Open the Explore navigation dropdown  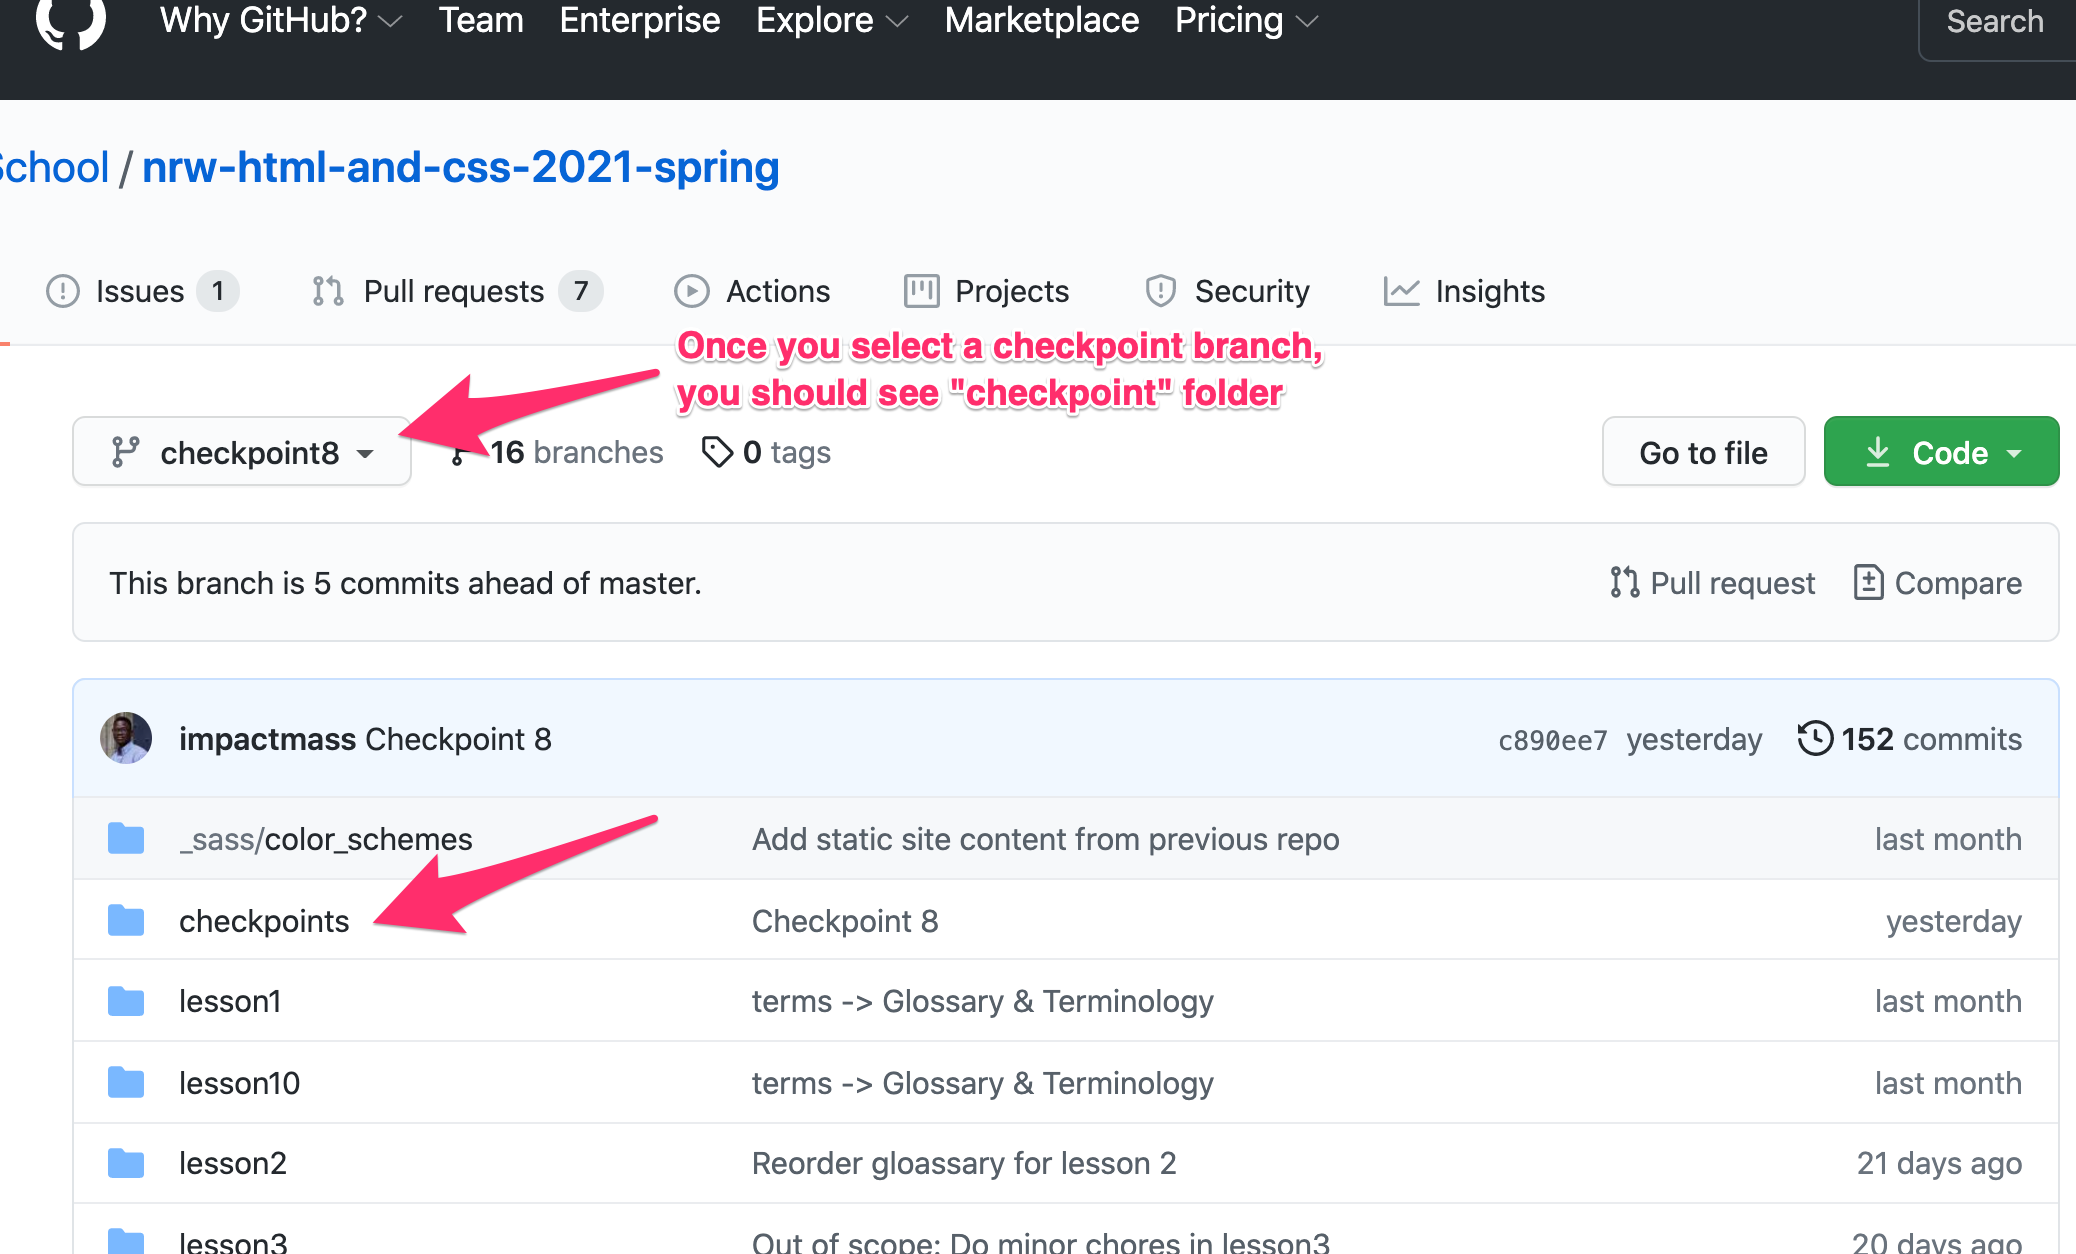coord(831,21)
